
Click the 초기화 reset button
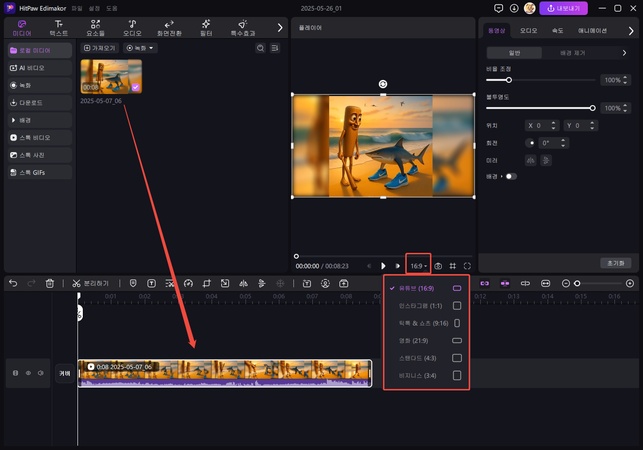point(614,262)
